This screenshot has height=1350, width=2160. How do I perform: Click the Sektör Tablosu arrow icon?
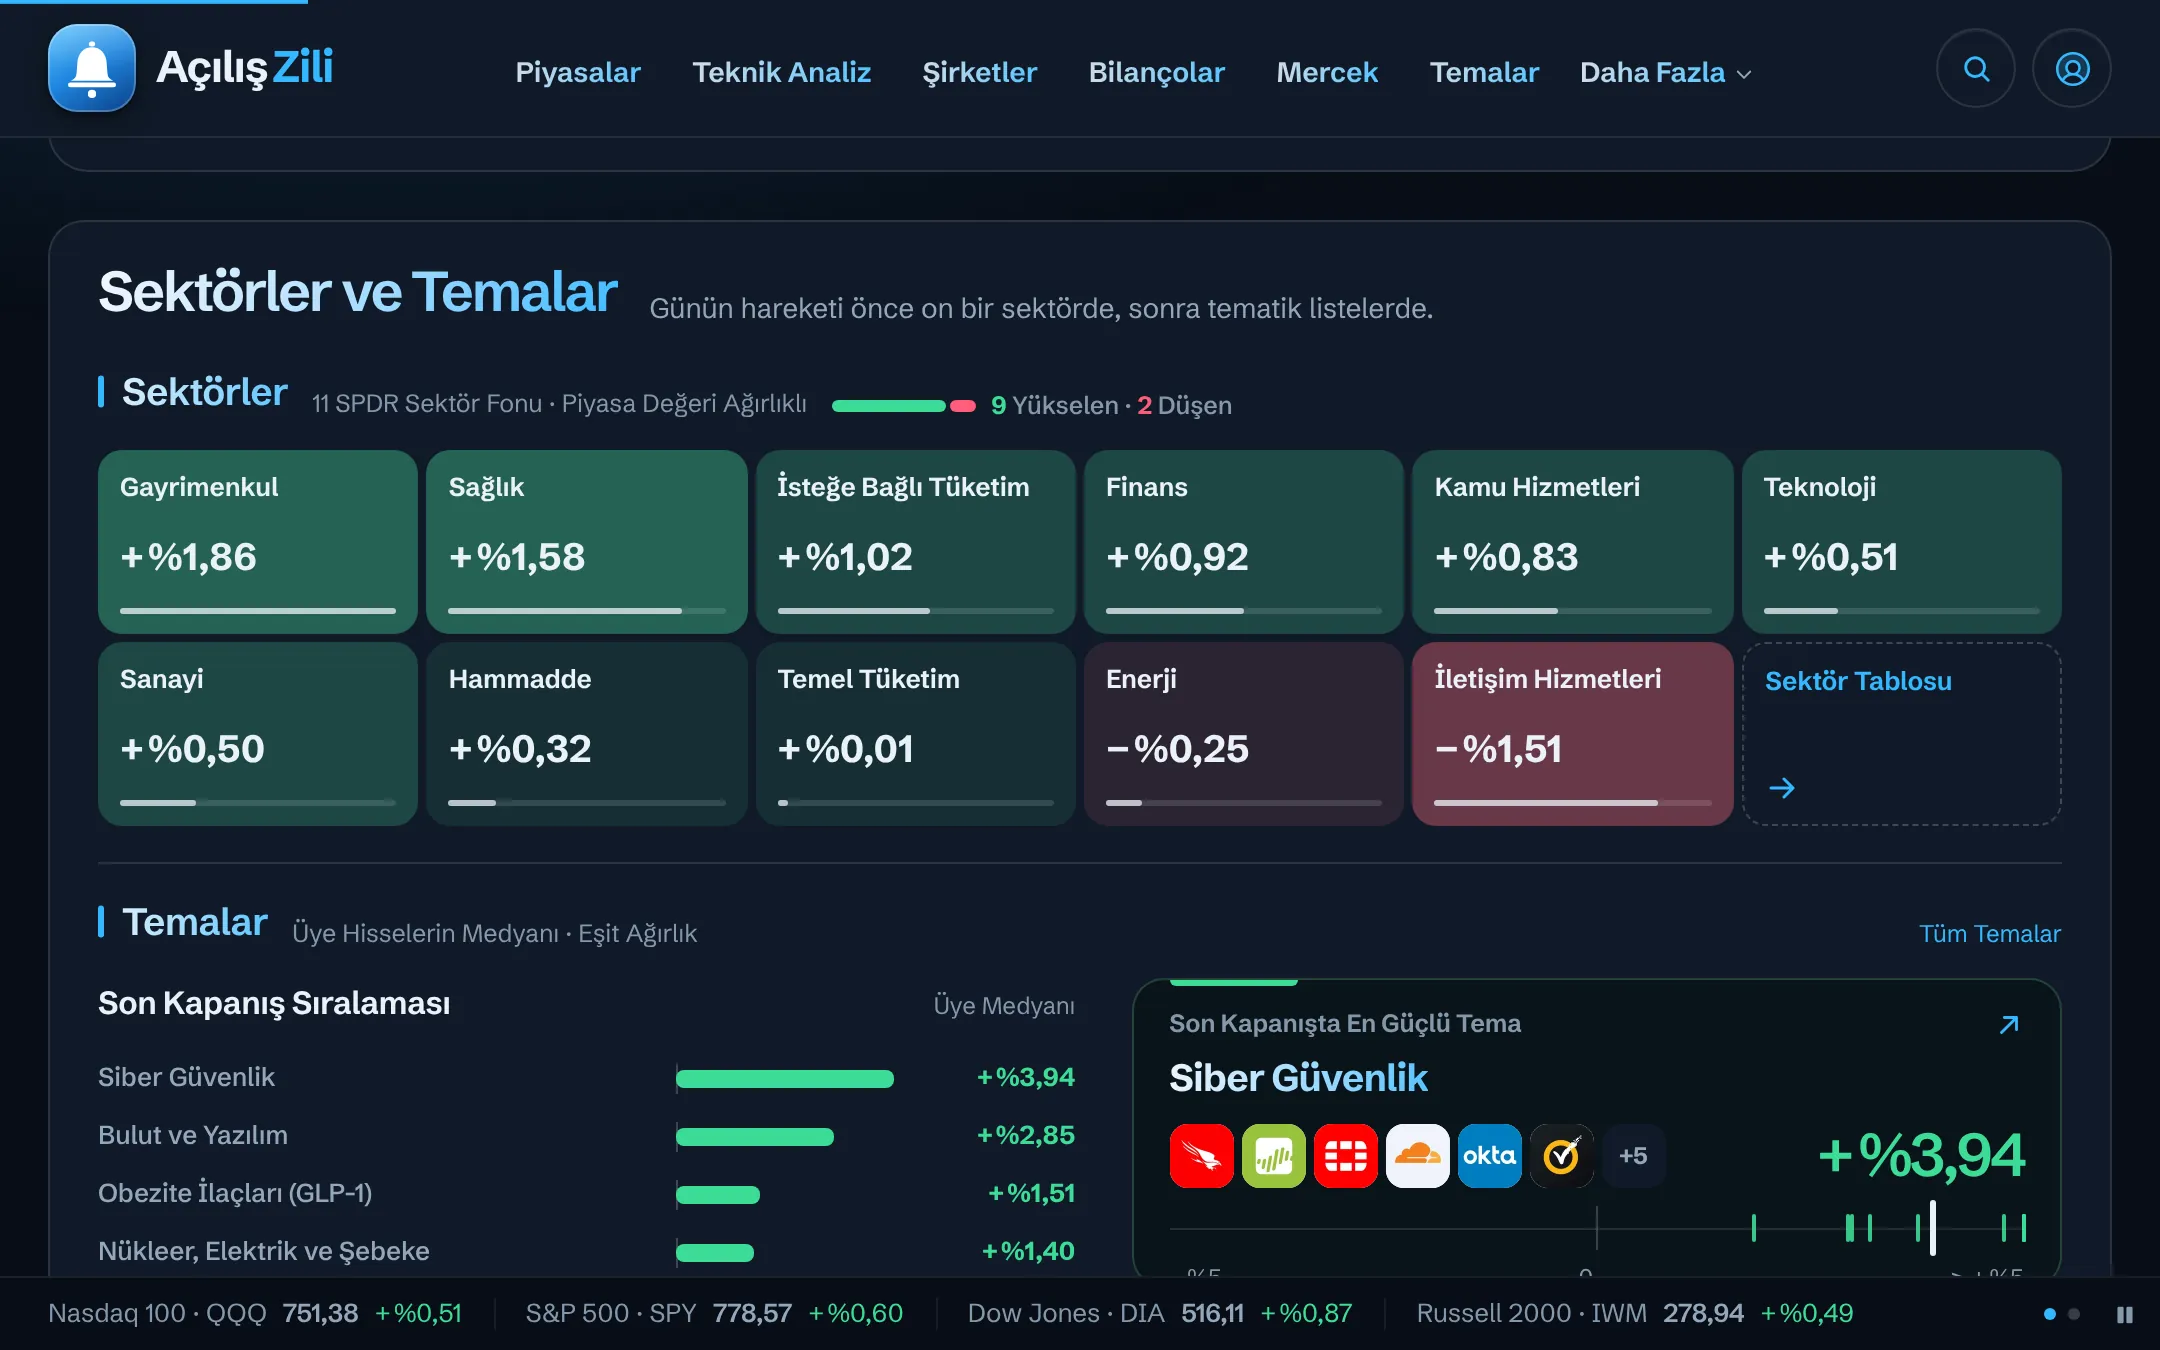[1781, 788]
